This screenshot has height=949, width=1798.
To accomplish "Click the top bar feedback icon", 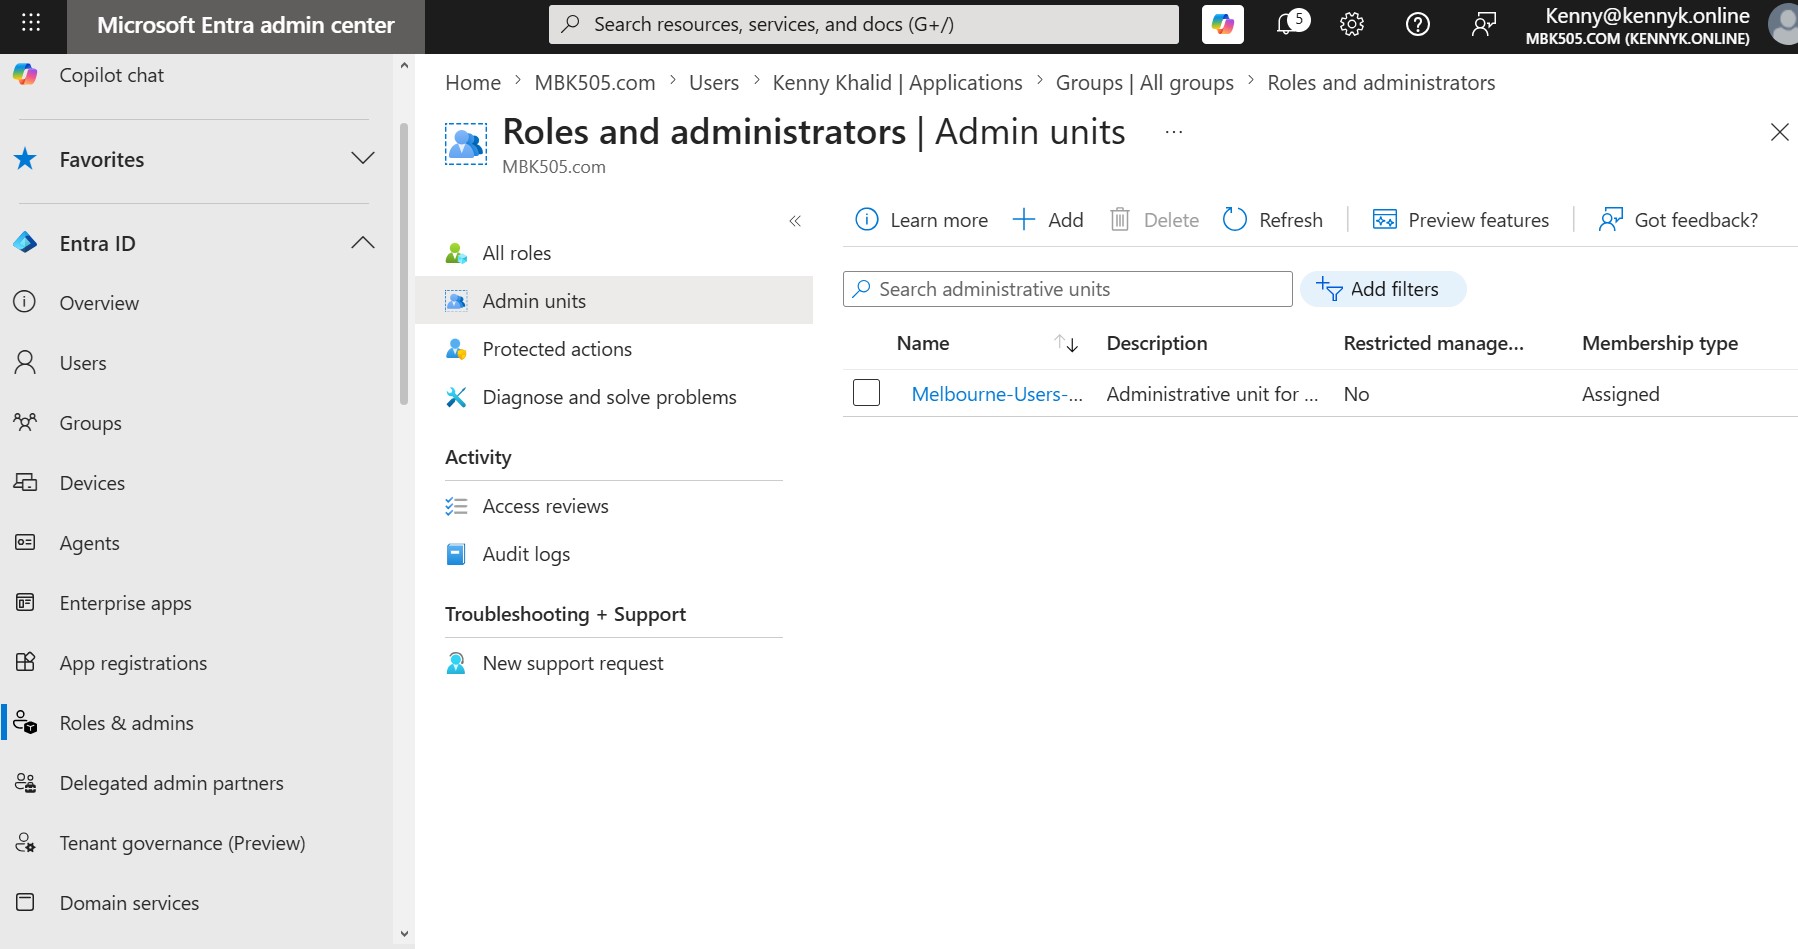I will pos(1484,24).
